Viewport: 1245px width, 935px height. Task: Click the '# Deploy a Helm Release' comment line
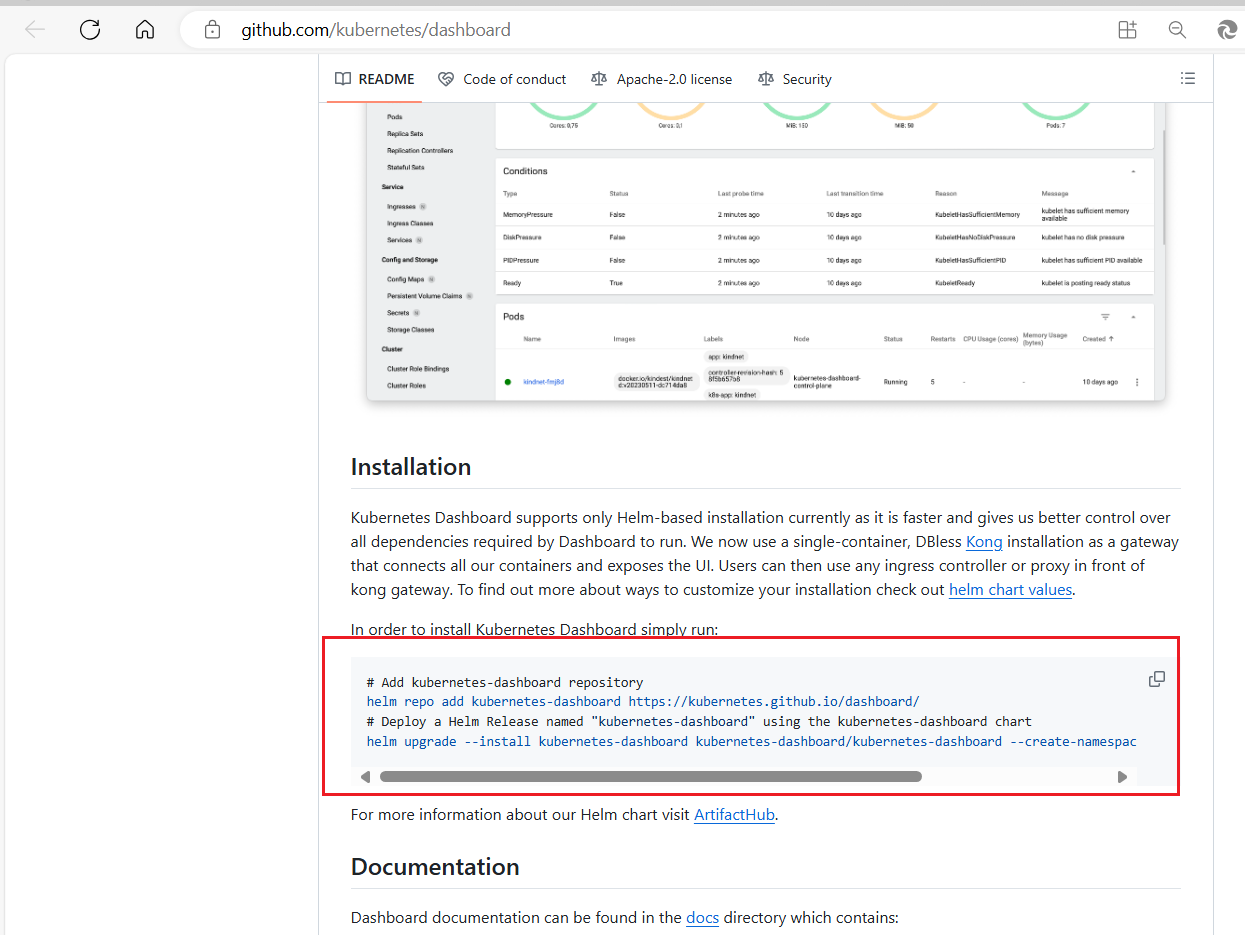click(699, 722)
